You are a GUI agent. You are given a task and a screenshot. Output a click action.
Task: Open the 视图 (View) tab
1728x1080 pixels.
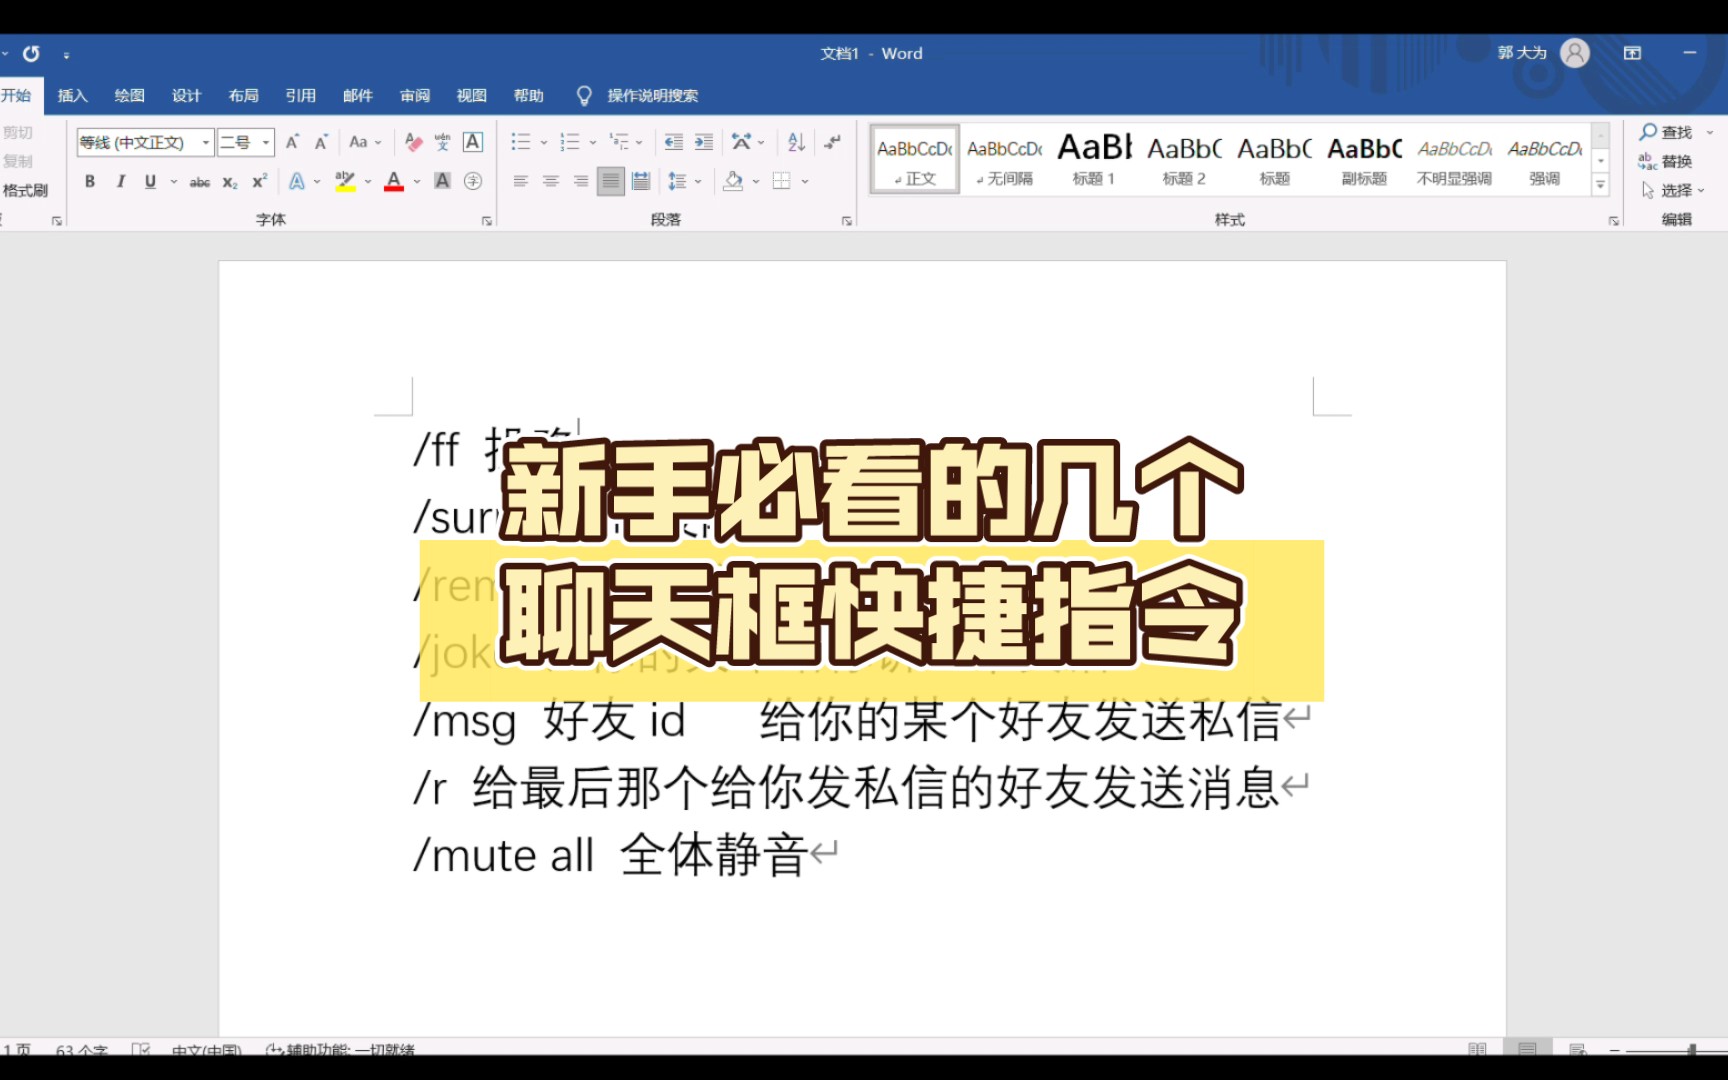click(471, 96)
